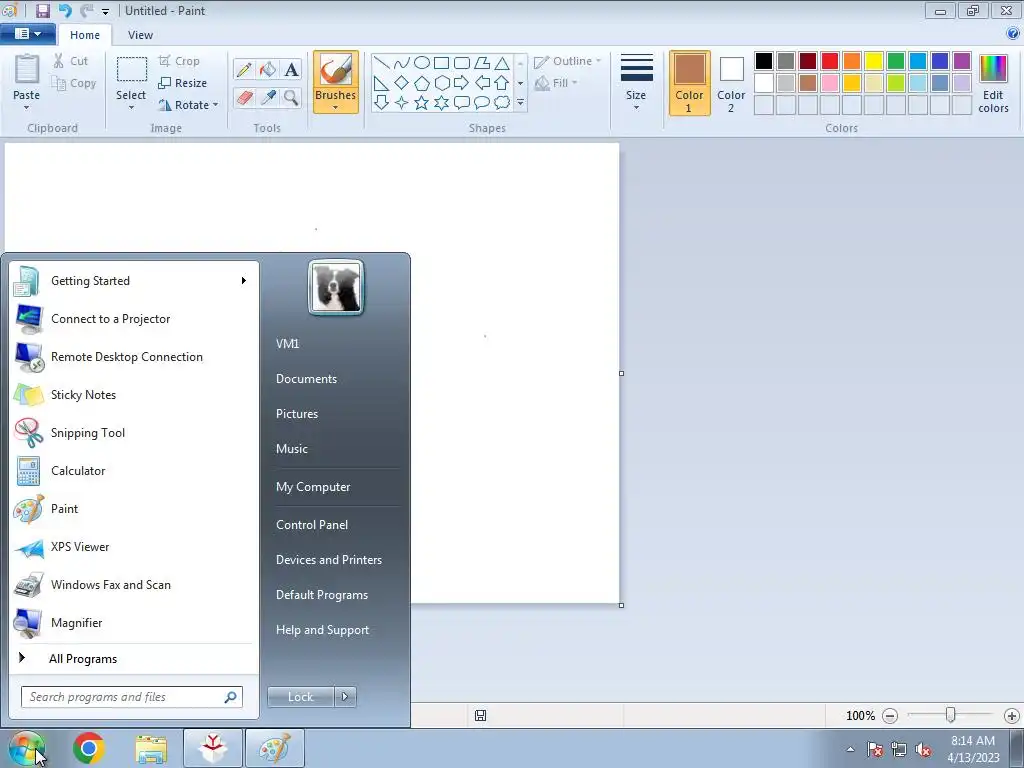The height and width of the screenshot is (768, 1024).
Task: Open the Select dropdown arrow
Action: (x=131, y=108)
